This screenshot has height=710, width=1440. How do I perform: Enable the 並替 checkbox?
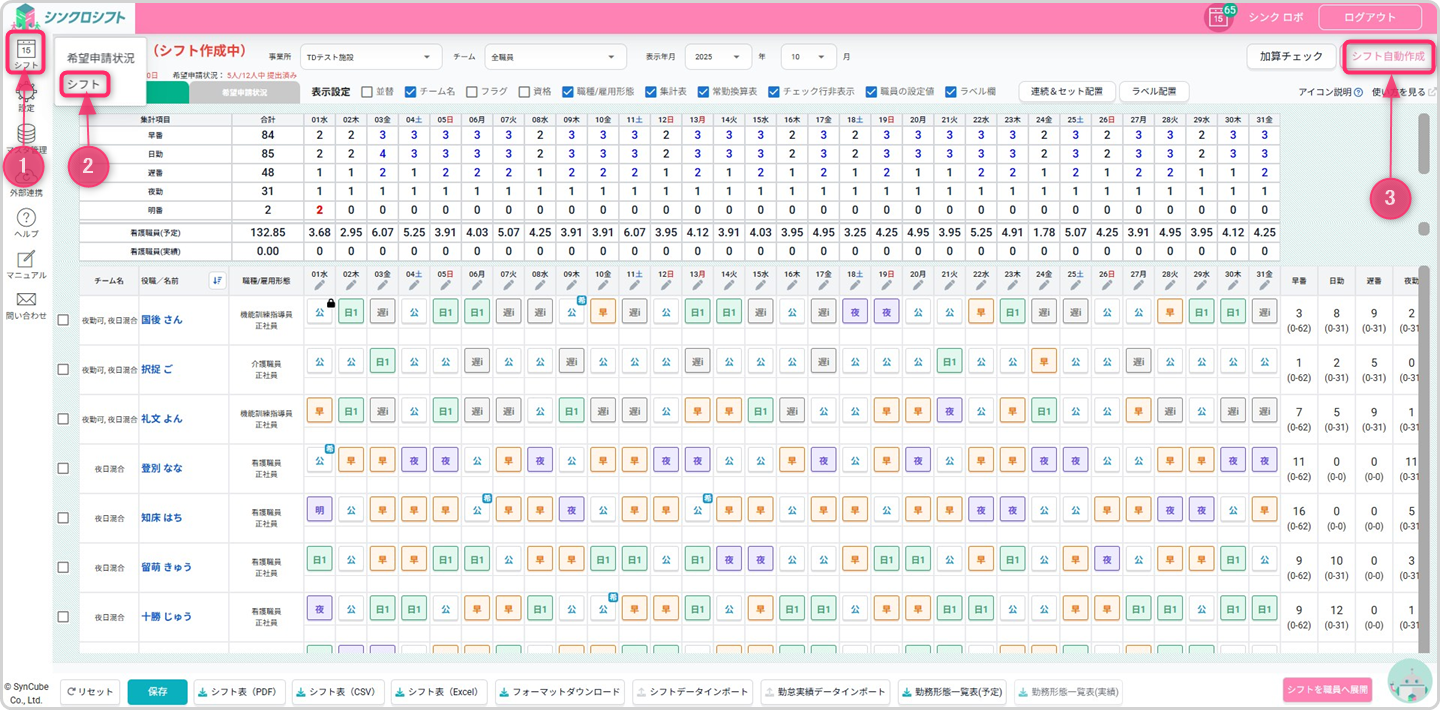click(367, 91)
